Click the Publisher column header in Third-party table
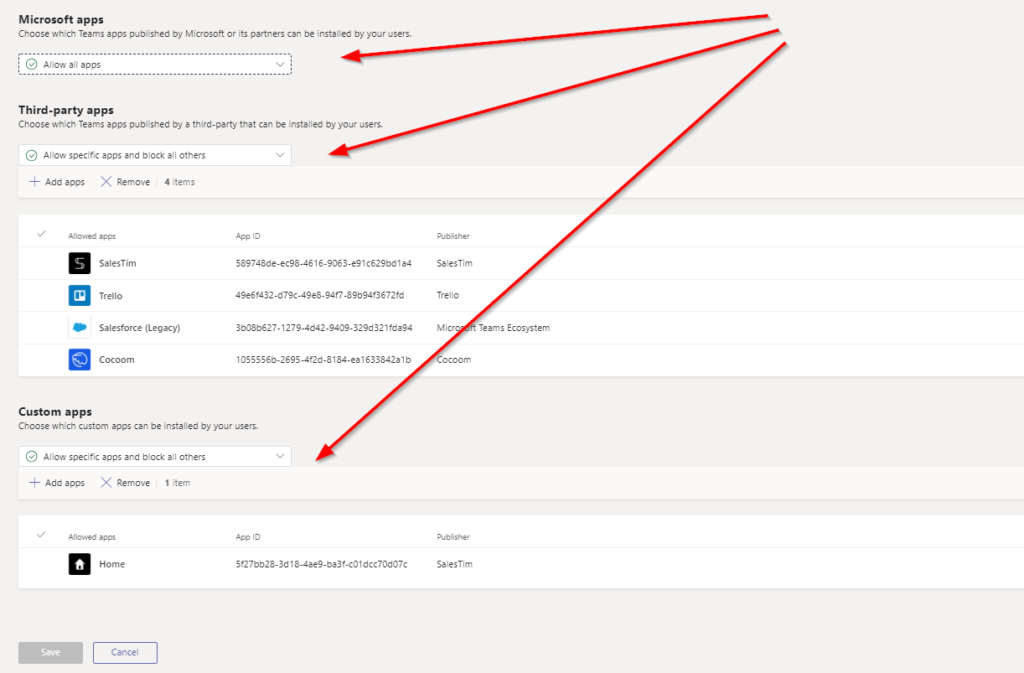Viewport: 1024px width, 673px height. click(453, 236)
